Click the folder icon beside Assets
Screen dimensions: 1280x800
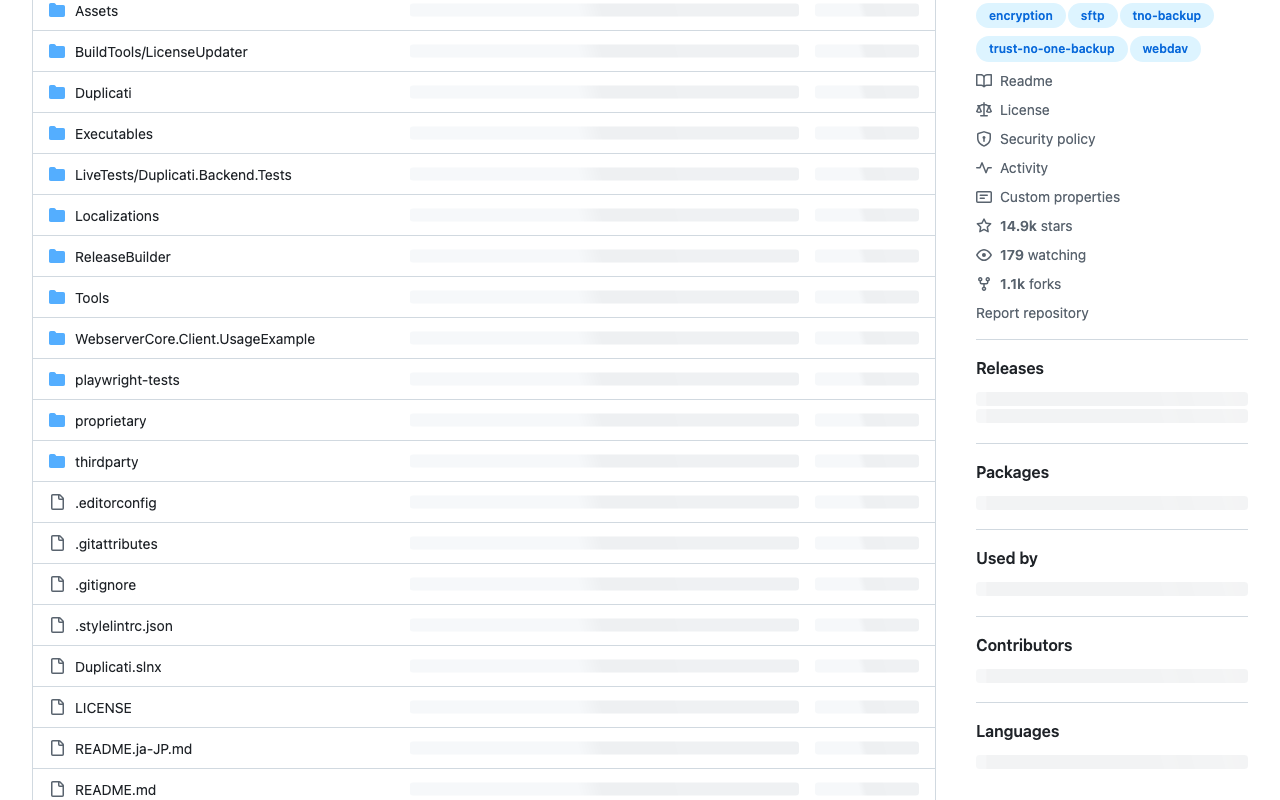tap(57, 11)
